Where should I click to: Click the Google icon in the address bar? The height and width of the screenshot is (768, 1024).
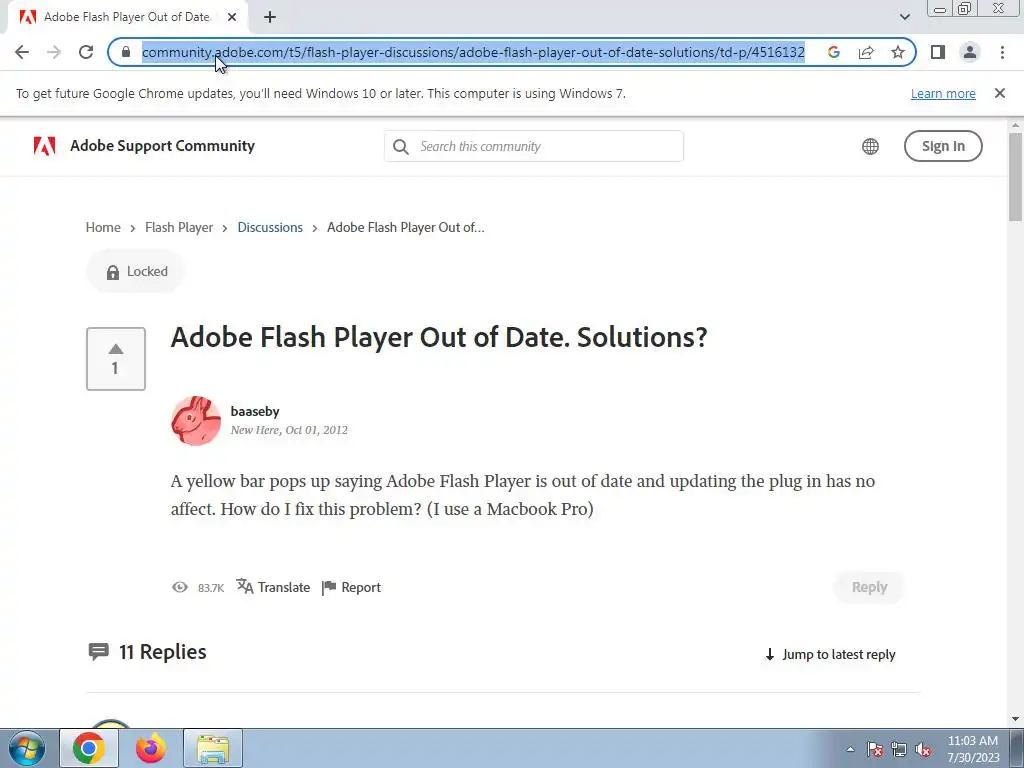(833, 52)
